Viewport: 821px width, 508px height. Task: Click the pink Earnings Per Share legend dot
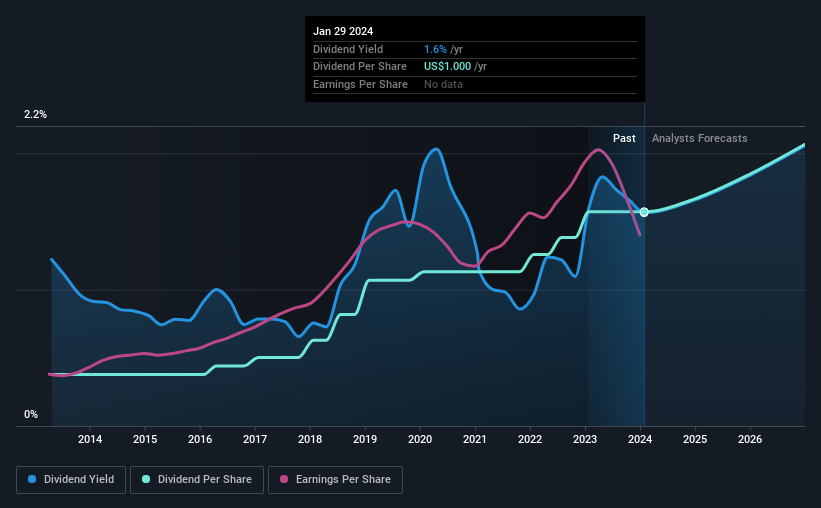tap(284, 479)
